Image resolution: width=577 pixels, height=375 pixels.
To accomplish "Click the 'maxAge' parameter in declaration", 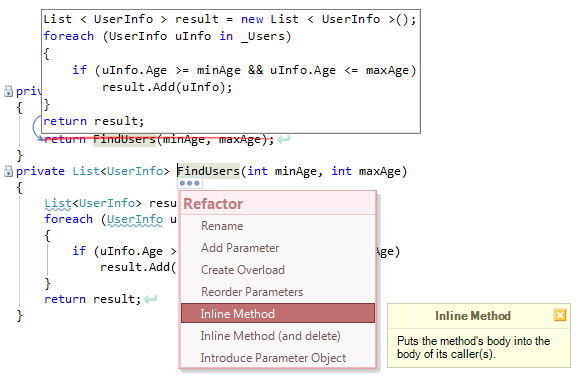I will tap(379, 171).
